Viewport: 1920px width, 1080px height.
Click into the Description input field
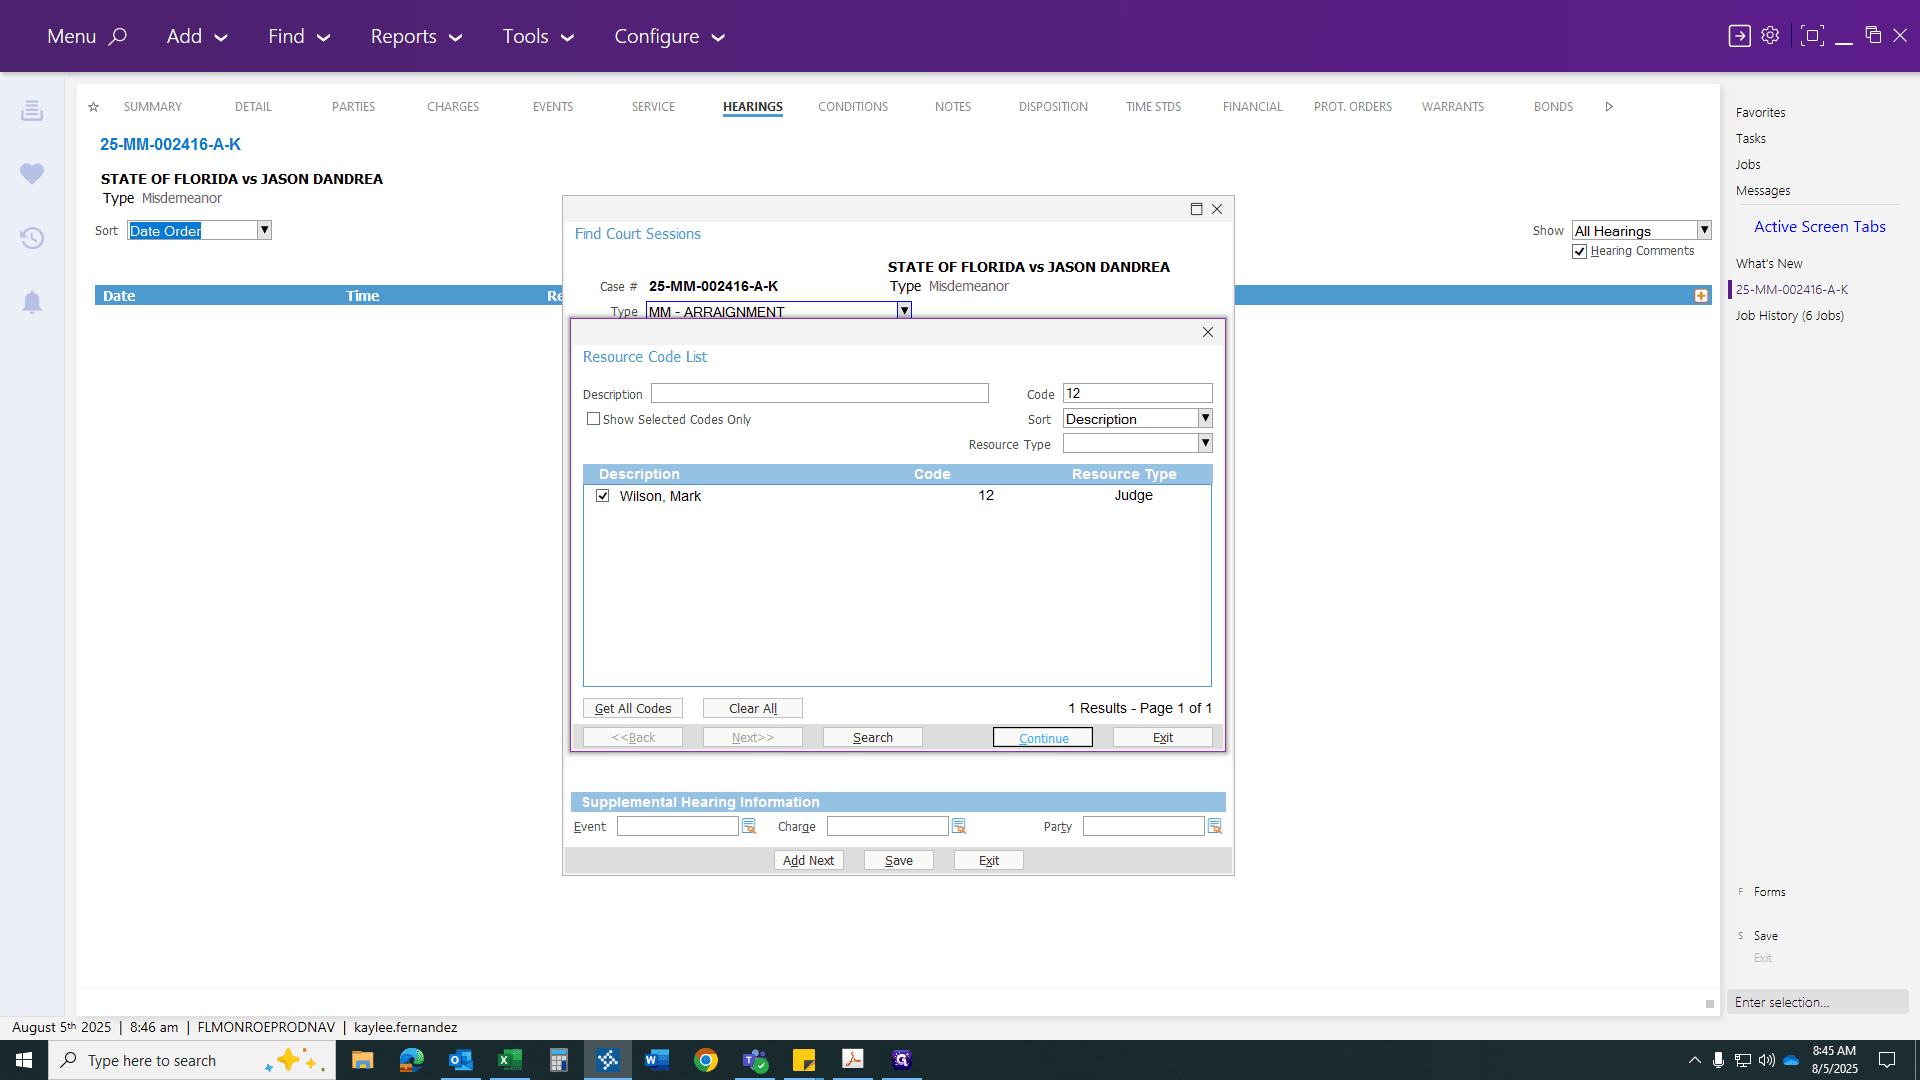coord(820,393)
